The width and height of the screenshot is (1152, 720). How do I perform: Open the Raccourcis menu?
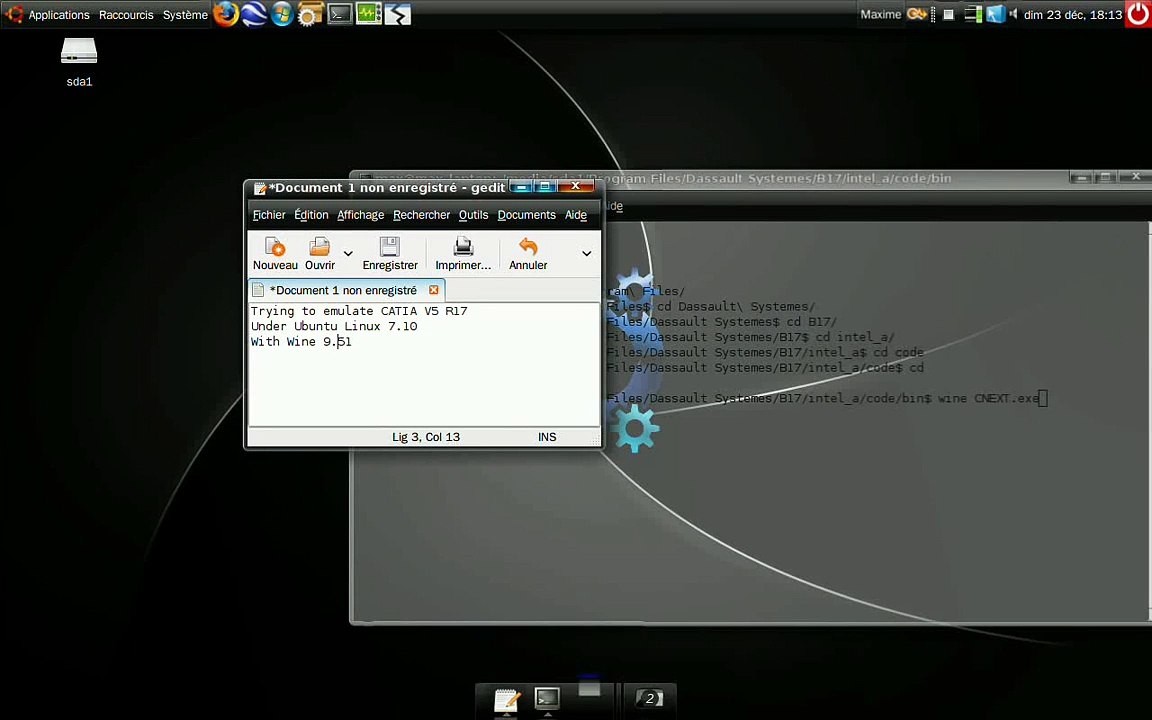point(126,15)
